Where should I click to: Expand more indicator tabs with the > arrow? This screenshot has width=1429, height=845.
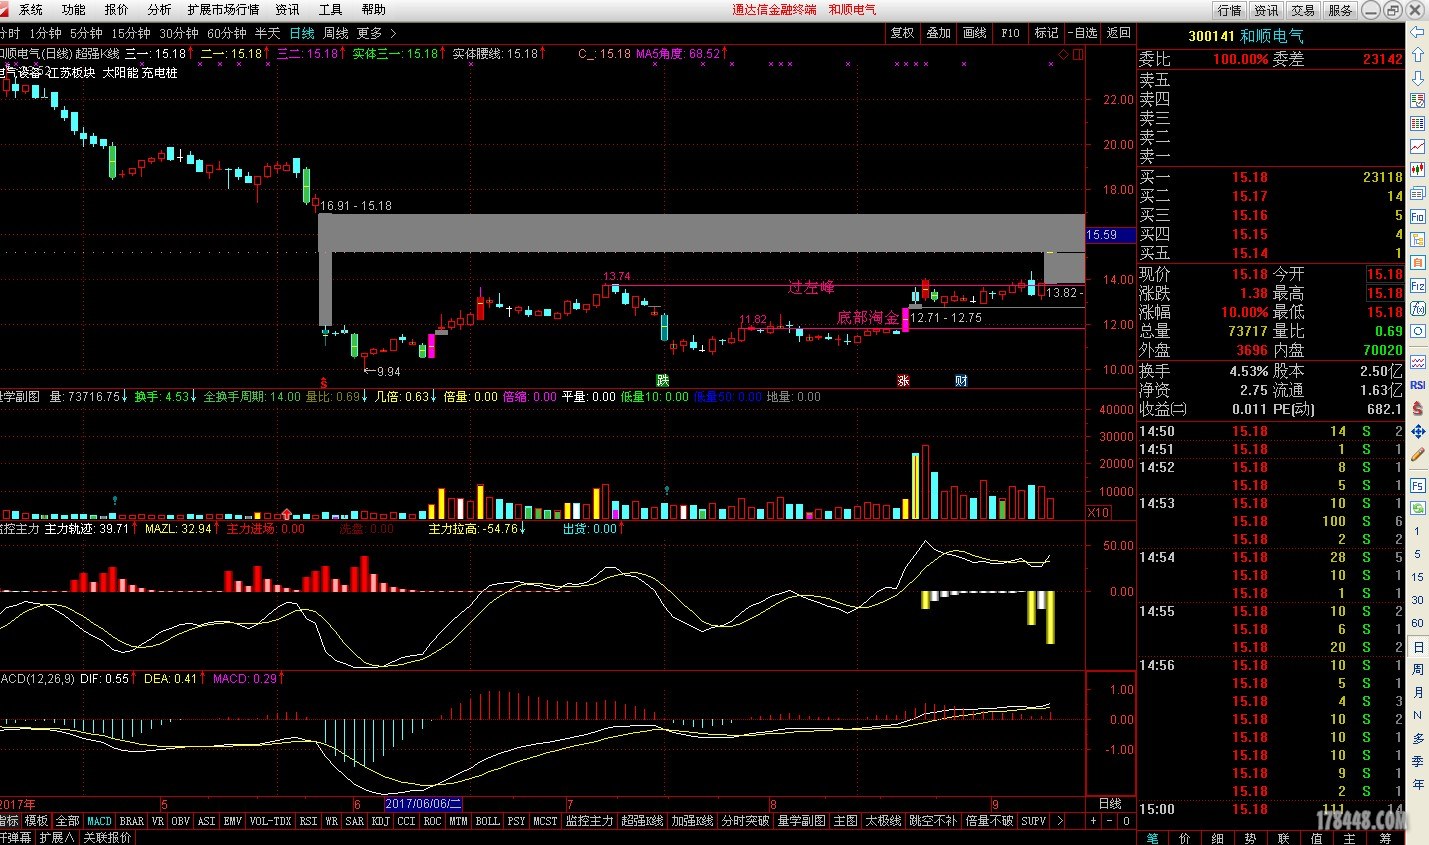pyautogui.click(x=1059, y=821)
